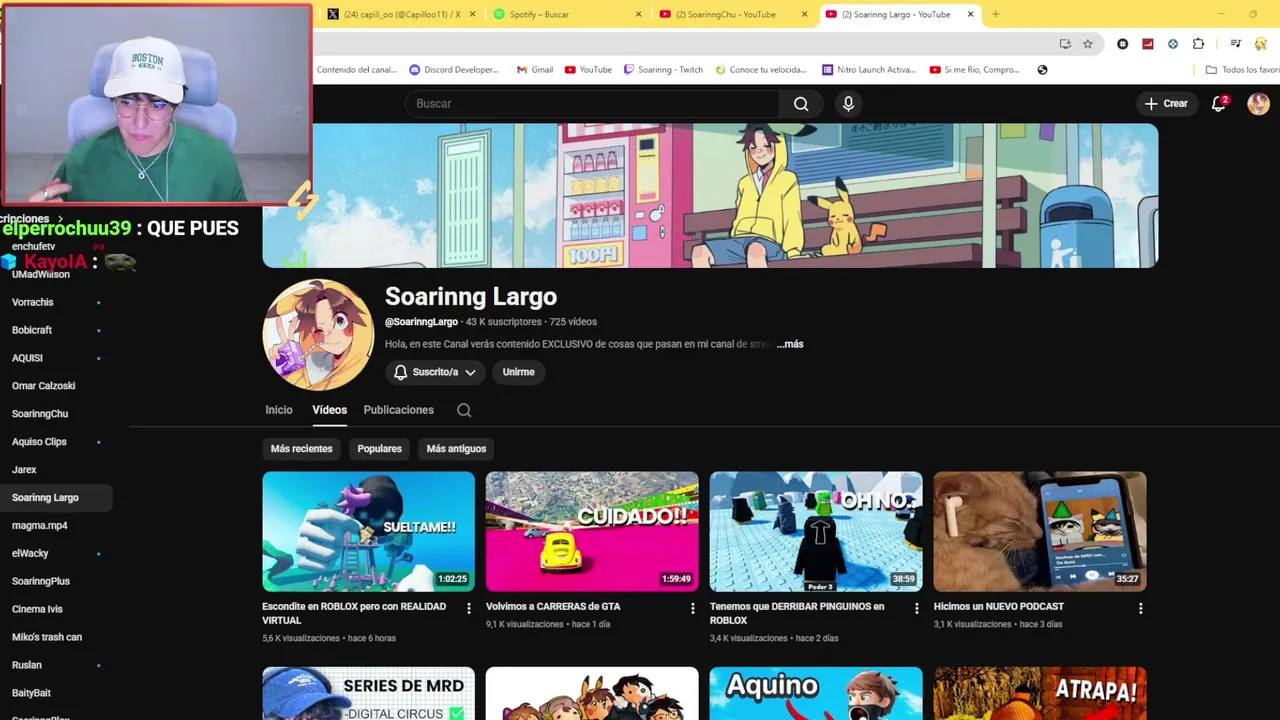Sort videos by Más recientes

(301, 449)
